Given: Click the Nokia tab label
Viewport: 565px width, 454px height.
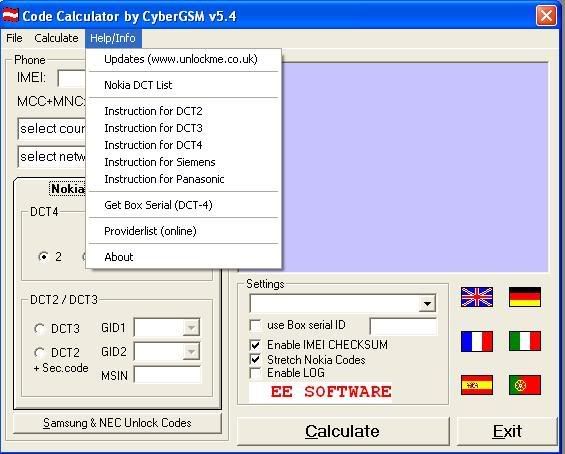Looking at the screenshot, I should pyautogui.click(x=68, y=188).
